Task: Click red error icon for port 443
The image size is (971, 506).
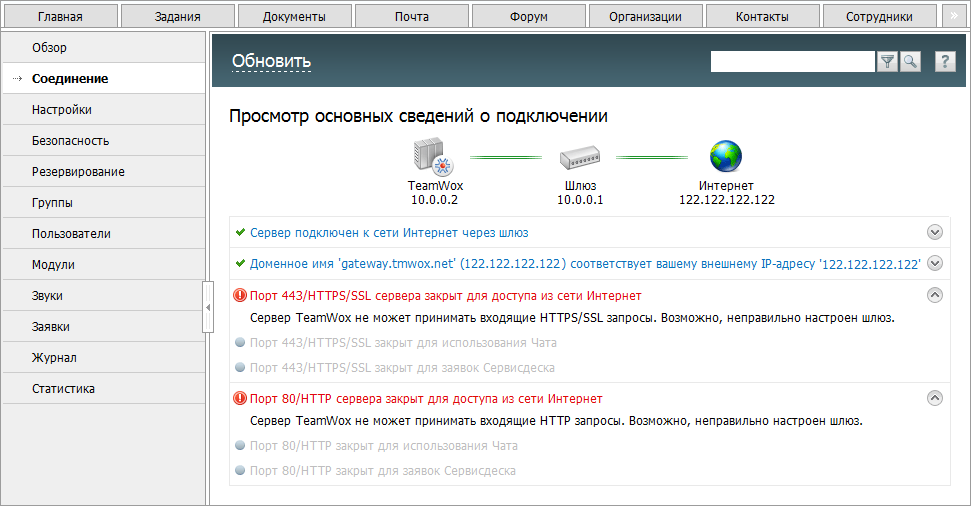Action: click(240, 295)
